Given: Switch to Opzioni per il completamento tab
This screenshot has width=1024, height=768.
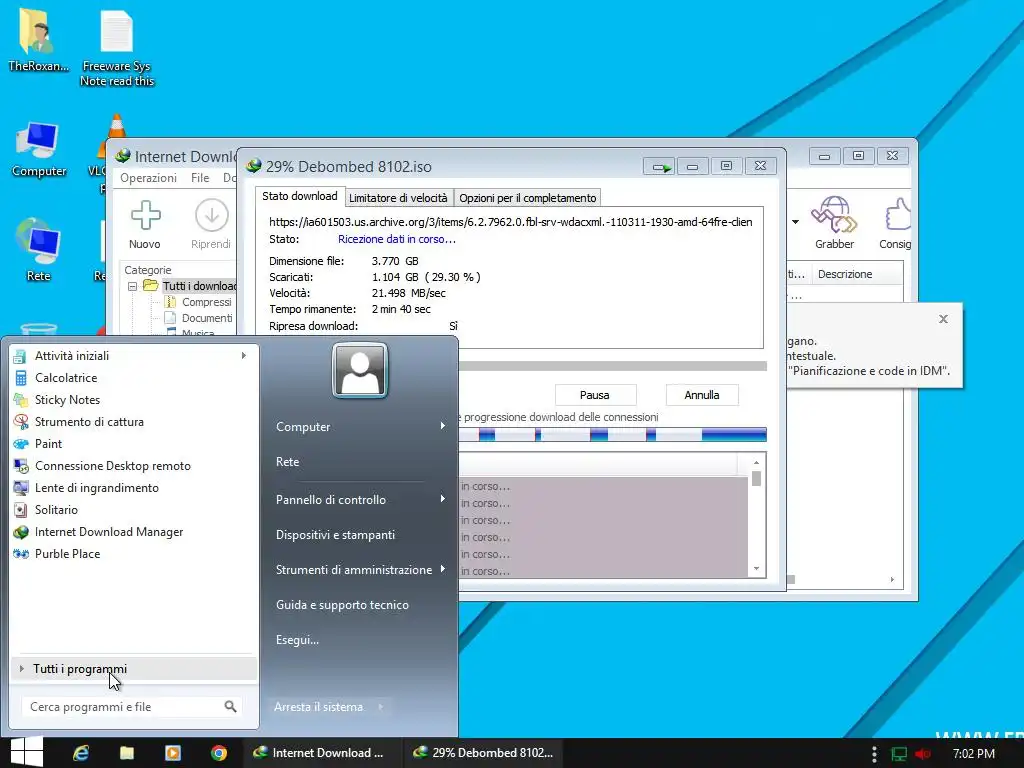Looking at the screenshot, I should tap(528, 198).
